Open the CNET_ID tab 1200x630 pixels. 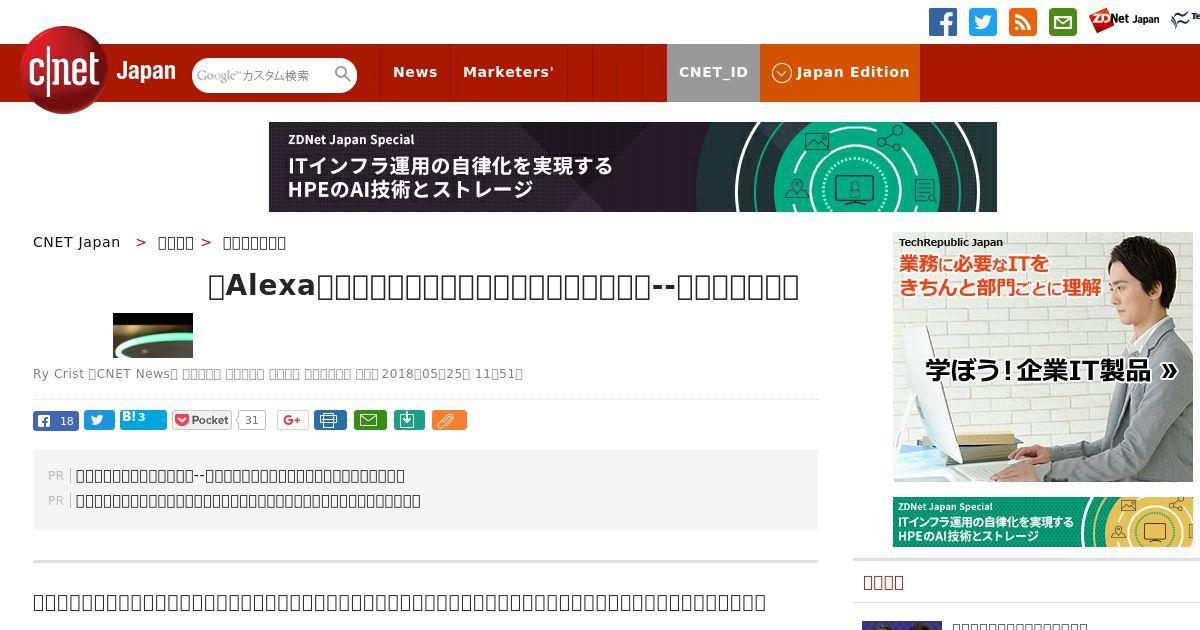[x=713, y=72]
